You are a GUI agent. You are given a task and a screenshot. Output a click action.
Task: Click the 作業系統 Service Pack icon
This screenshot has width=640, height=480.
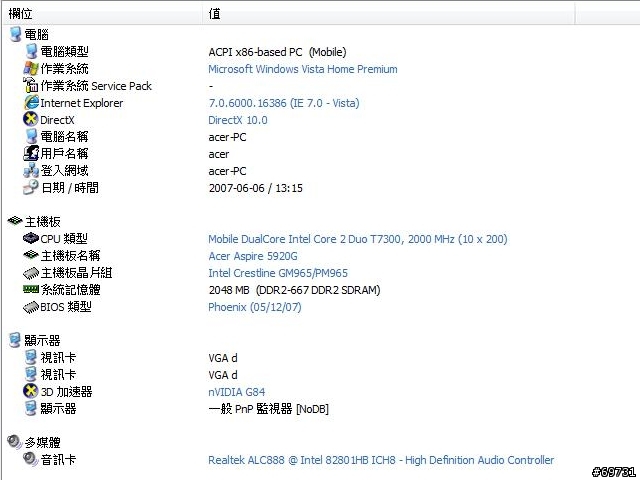tap(31, 85)
